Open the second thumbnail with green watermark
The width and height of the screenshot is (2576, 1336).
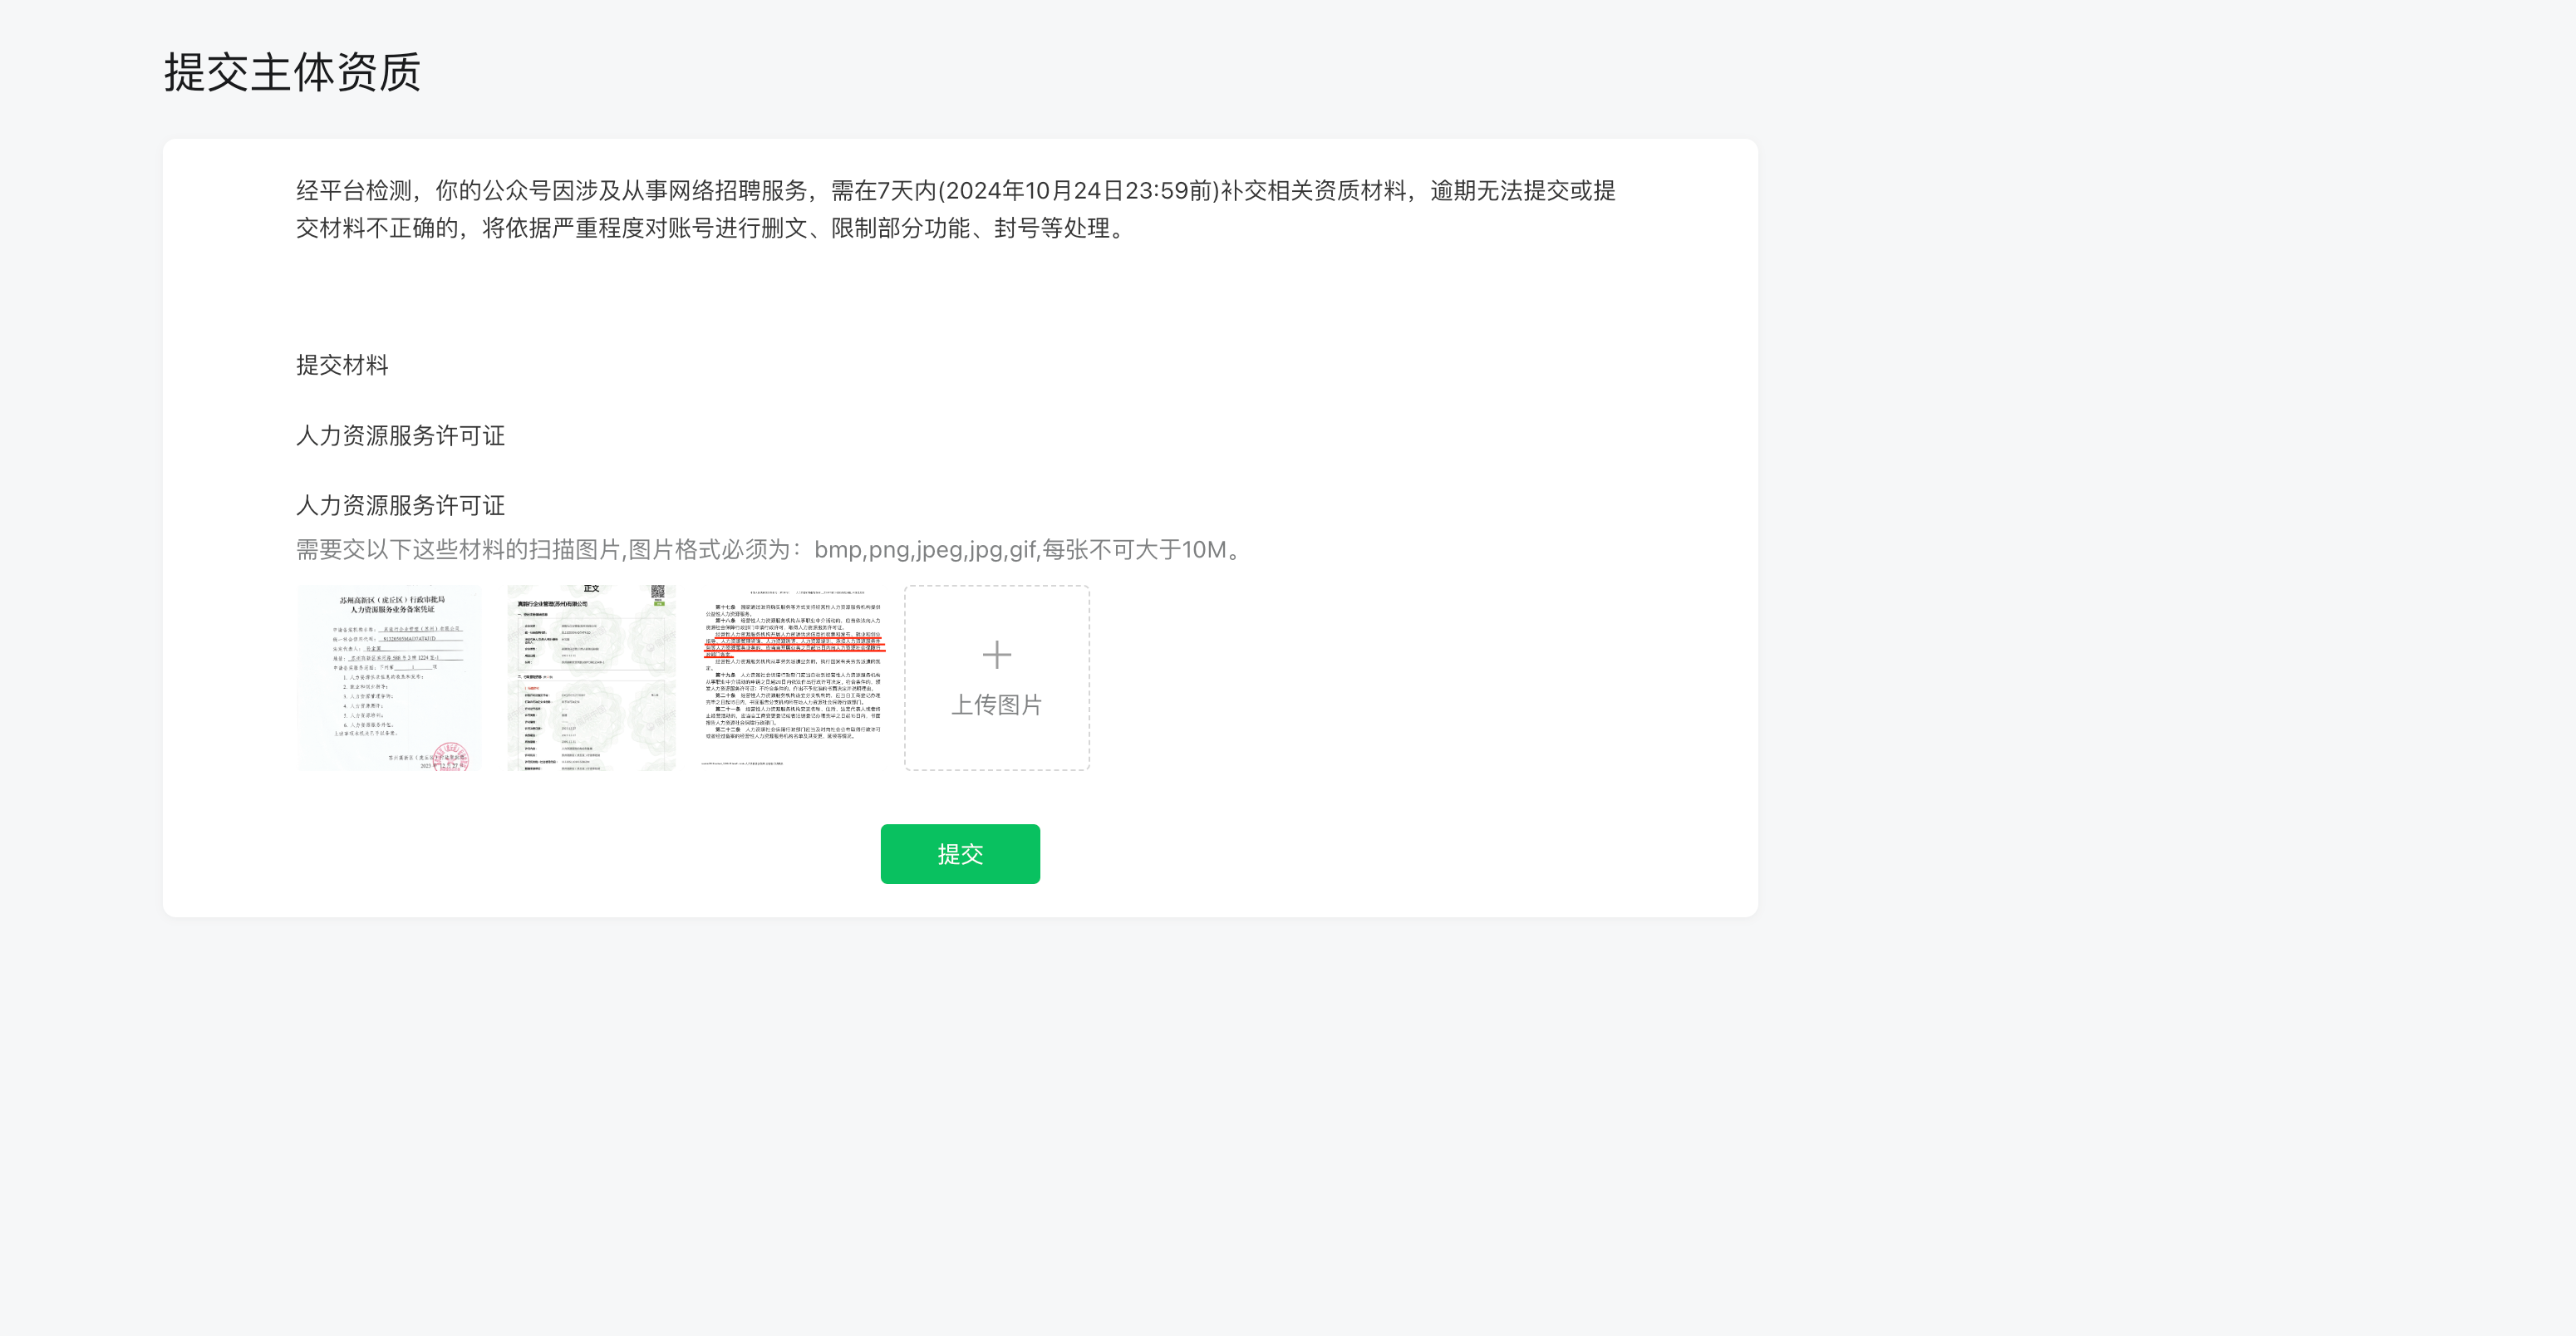click(x=591, y=677)
